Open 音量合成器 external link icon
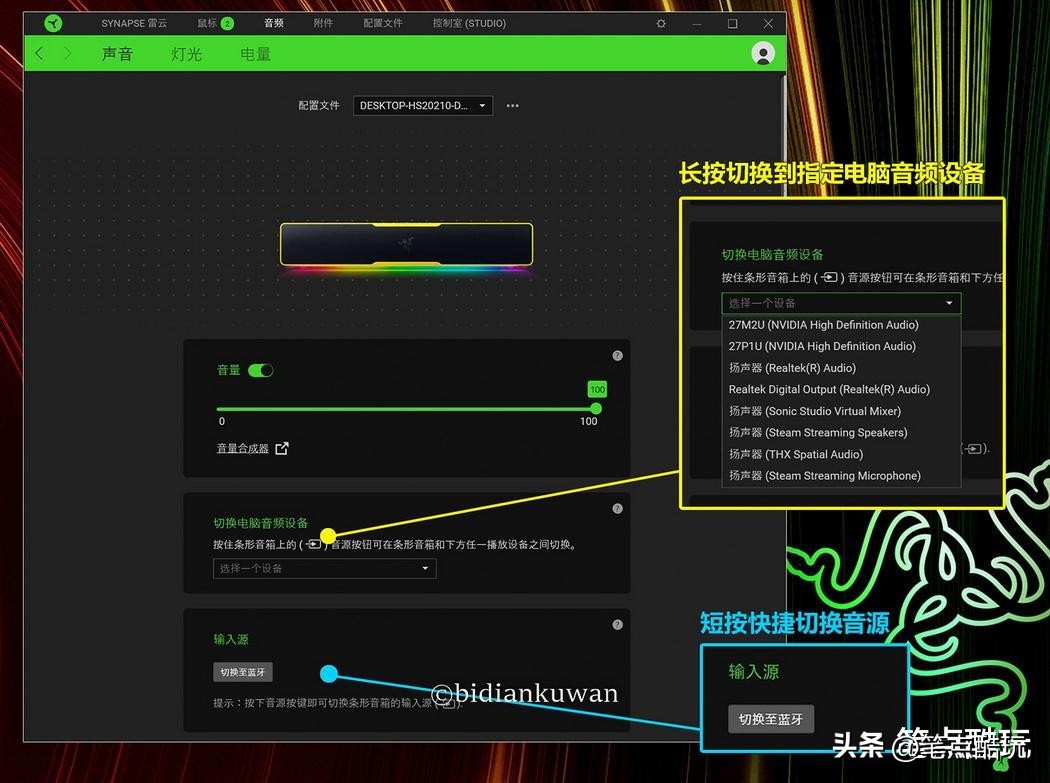The width and height of the screenshot is (1050, 783). pyautogui.click(x=281, y=448)
